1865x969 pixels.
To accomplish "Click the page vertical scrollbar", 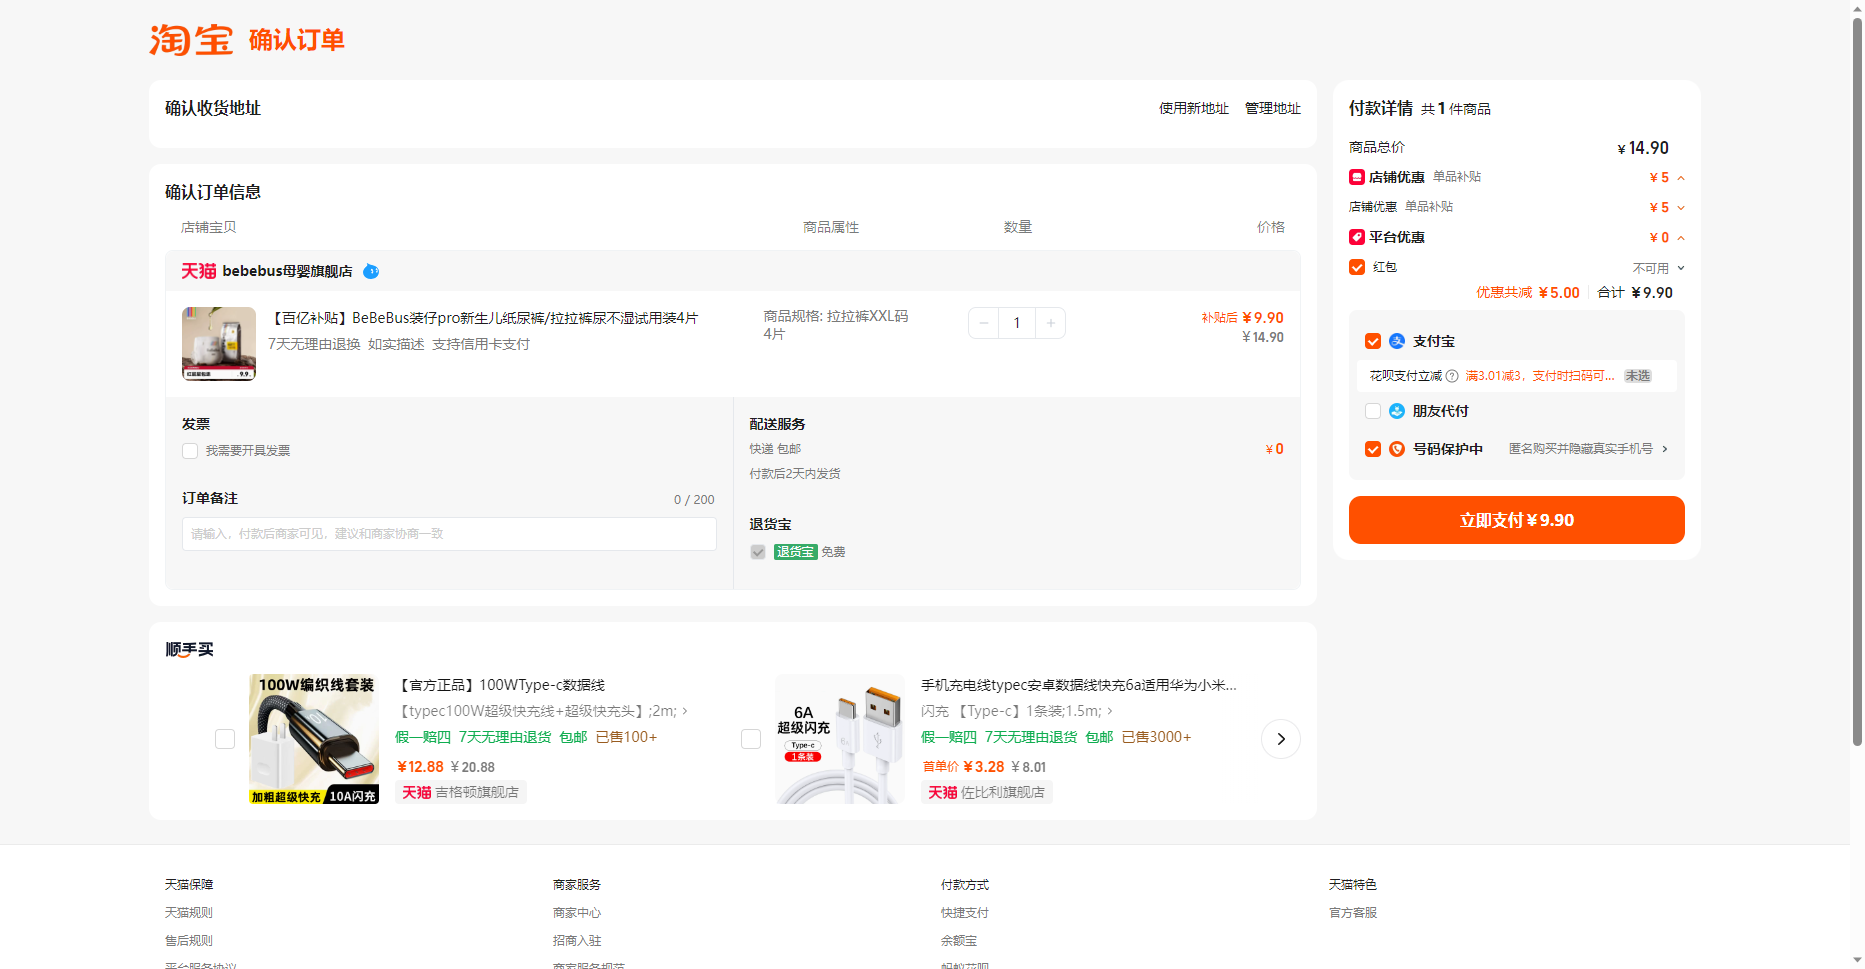I will pyautogui.click(x=1857, y=380).
